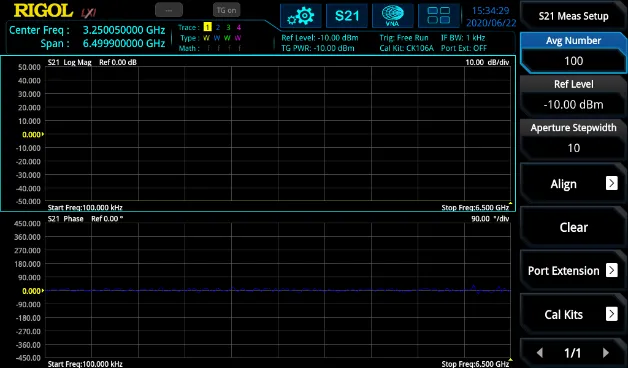Switch to VNA mode globe icon
The image size is (628, 368).
click(x=392, y=16)
